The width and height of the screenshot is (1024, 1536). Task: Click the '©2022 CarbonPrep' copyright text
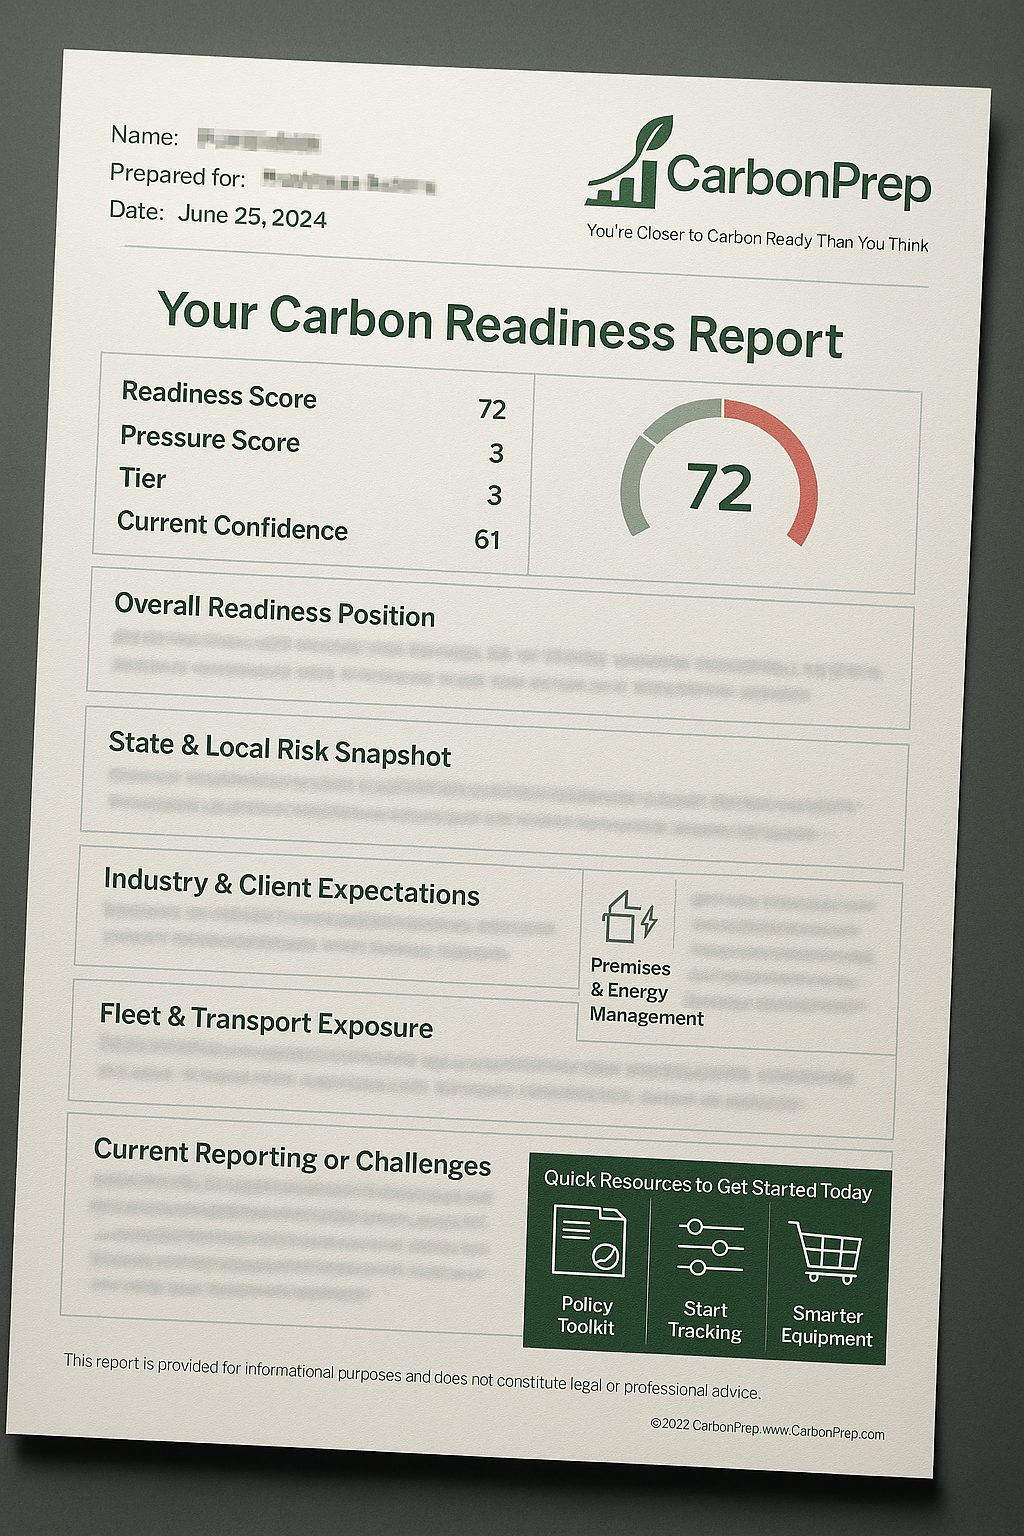(x=705, y=1426)
